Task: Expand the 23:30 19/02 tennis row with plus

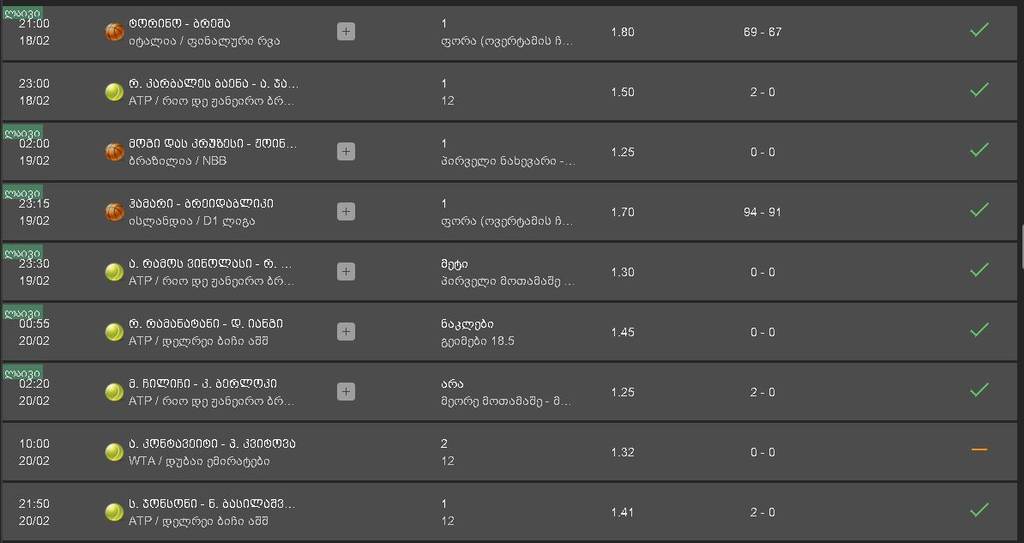Action: click(x=346, y=272)
